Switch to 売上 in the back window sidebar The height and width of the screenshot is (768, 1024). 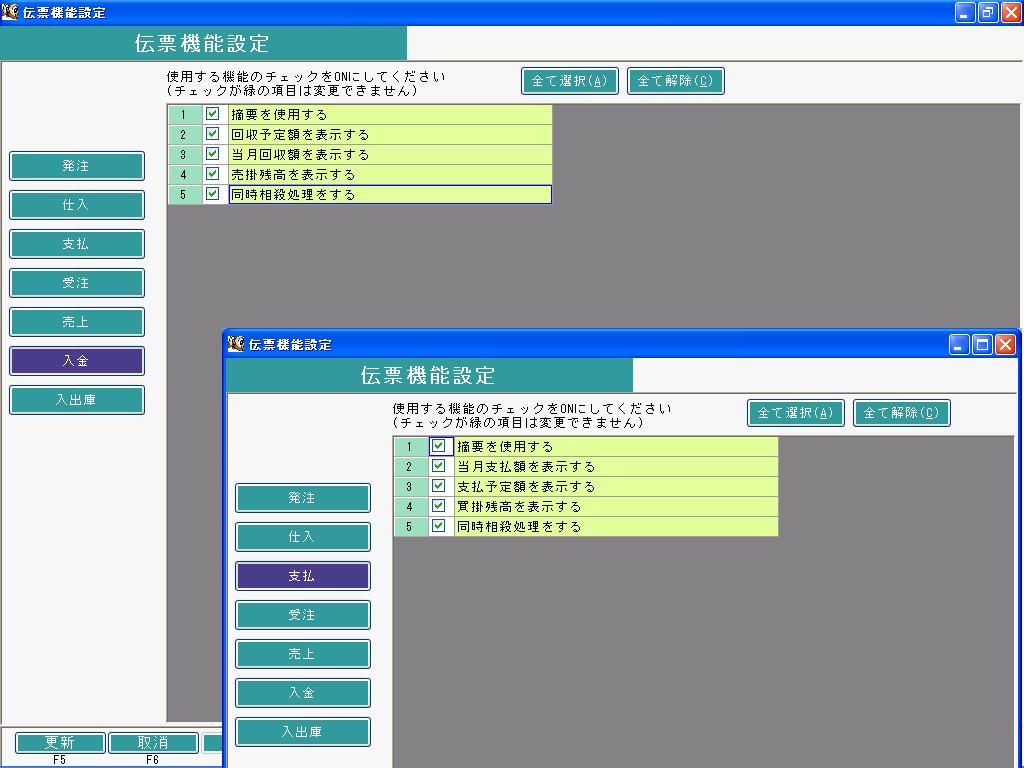(x=76, y=322)
